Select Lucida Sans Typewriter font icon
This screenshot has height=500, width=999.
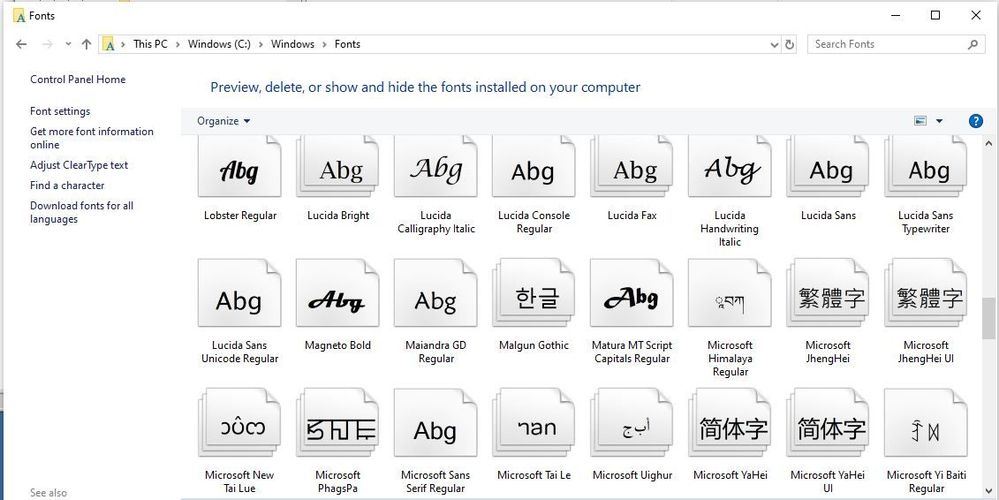[926, 166]
